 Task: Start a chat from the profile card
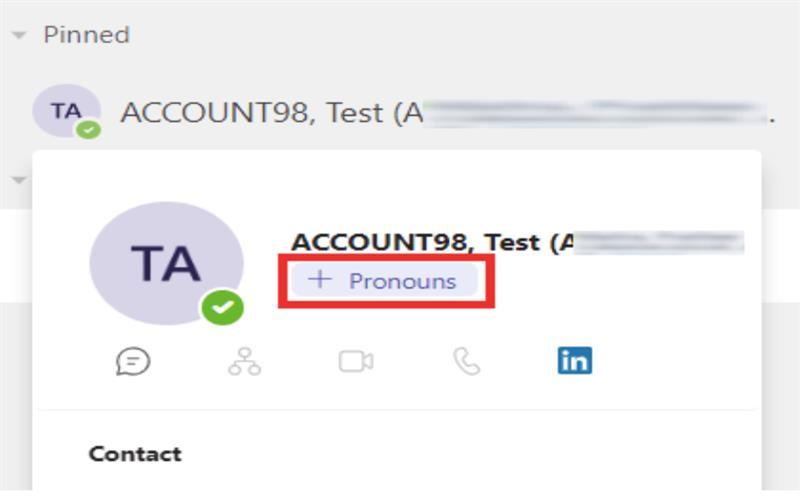pos(133,361)
